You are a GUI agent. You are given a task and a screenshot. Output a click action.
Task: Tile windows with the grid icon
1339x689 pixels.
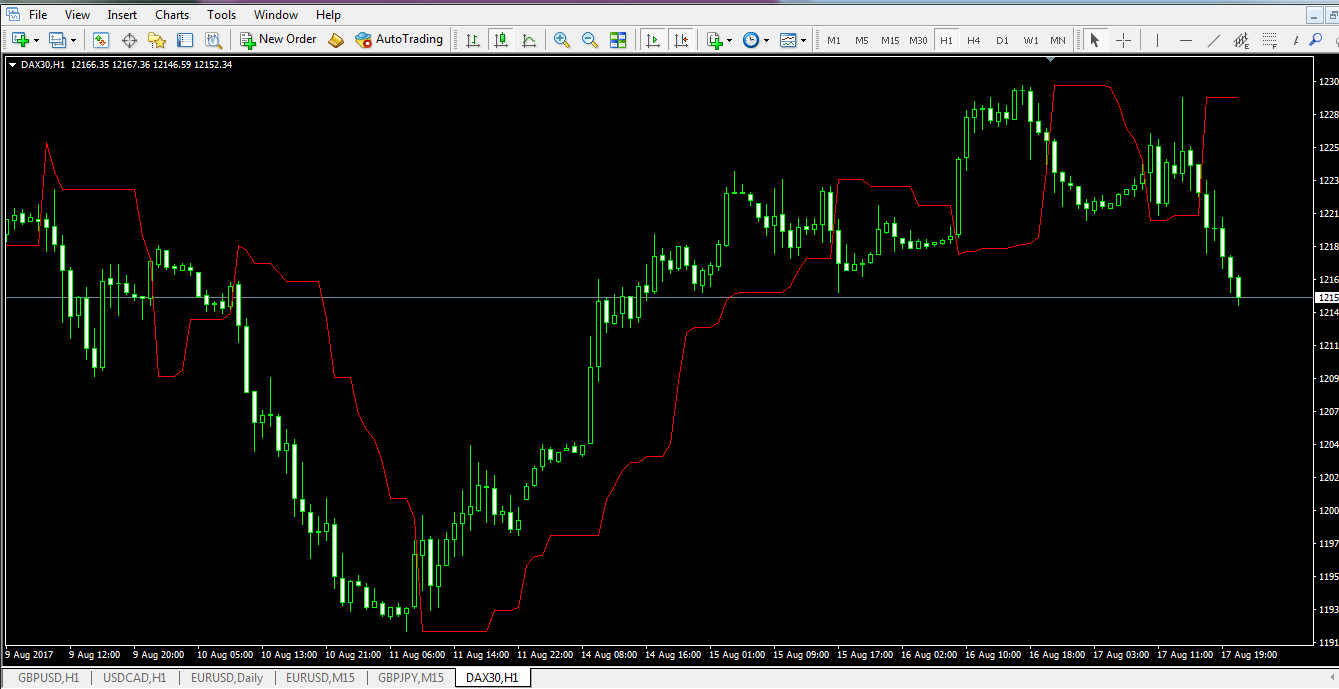[618, 40]
